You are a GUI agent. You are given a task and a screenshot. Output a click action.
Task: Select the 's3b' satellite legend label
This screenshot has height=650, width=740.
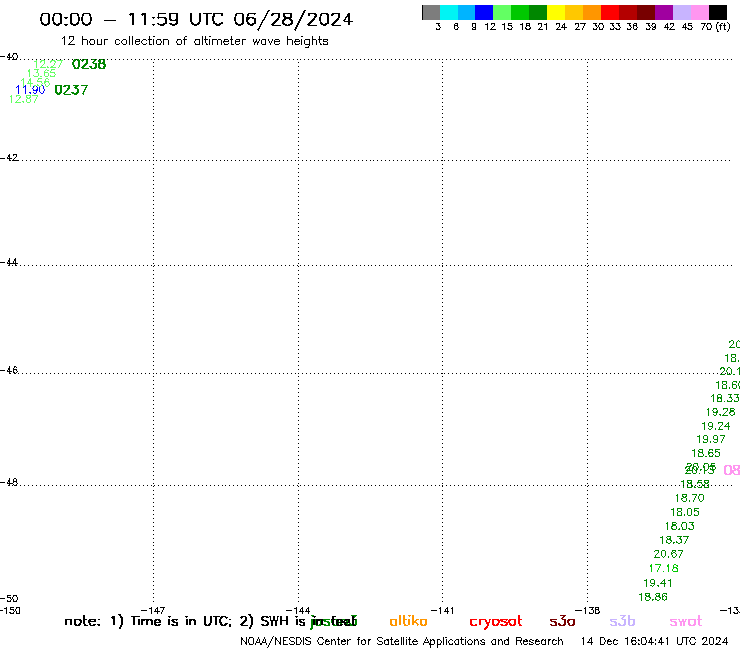(622, 621)
